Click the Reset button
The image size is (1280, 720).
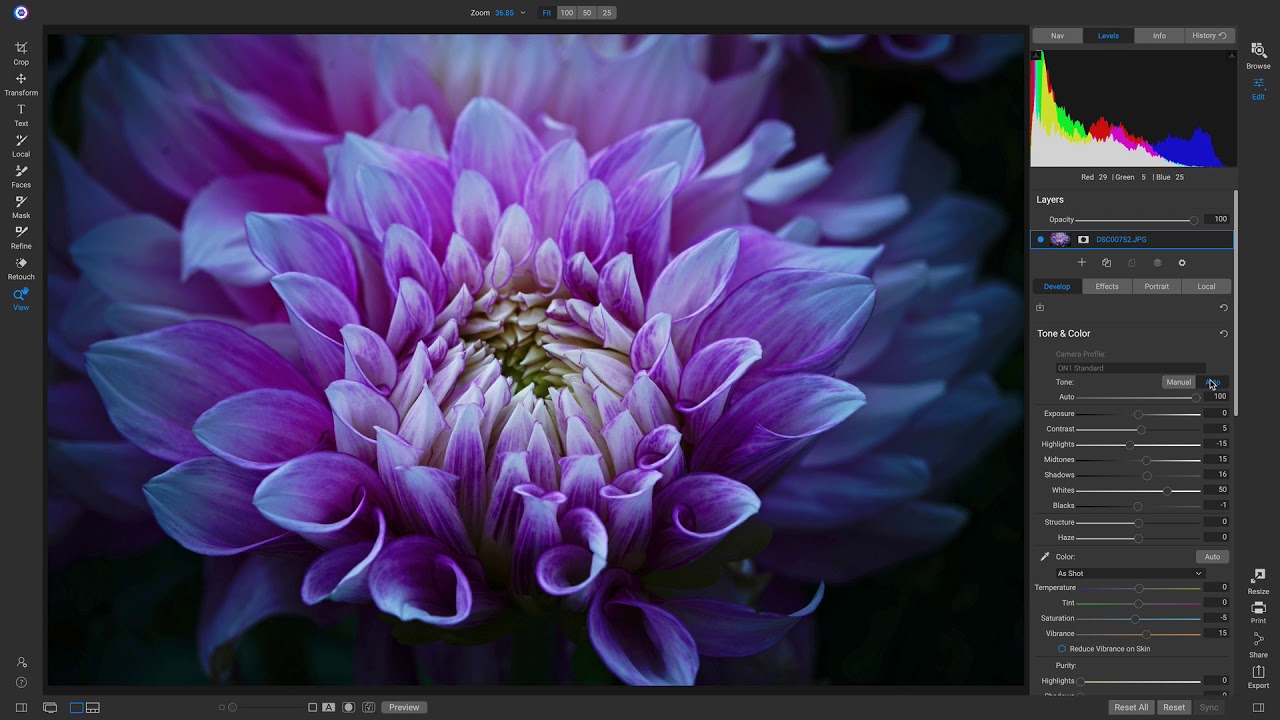click(x=1174, y=708)
